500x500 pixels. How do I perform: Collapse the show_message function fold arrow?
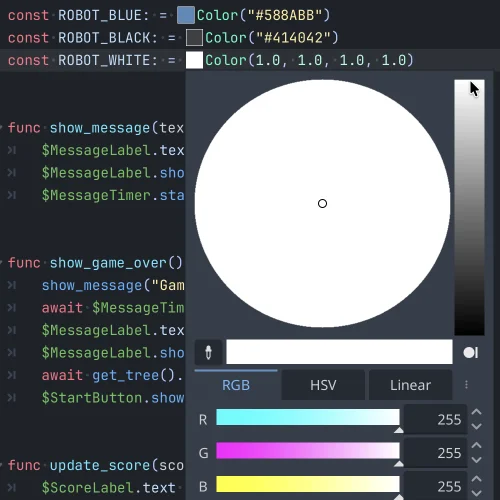[x=2, y=127]
